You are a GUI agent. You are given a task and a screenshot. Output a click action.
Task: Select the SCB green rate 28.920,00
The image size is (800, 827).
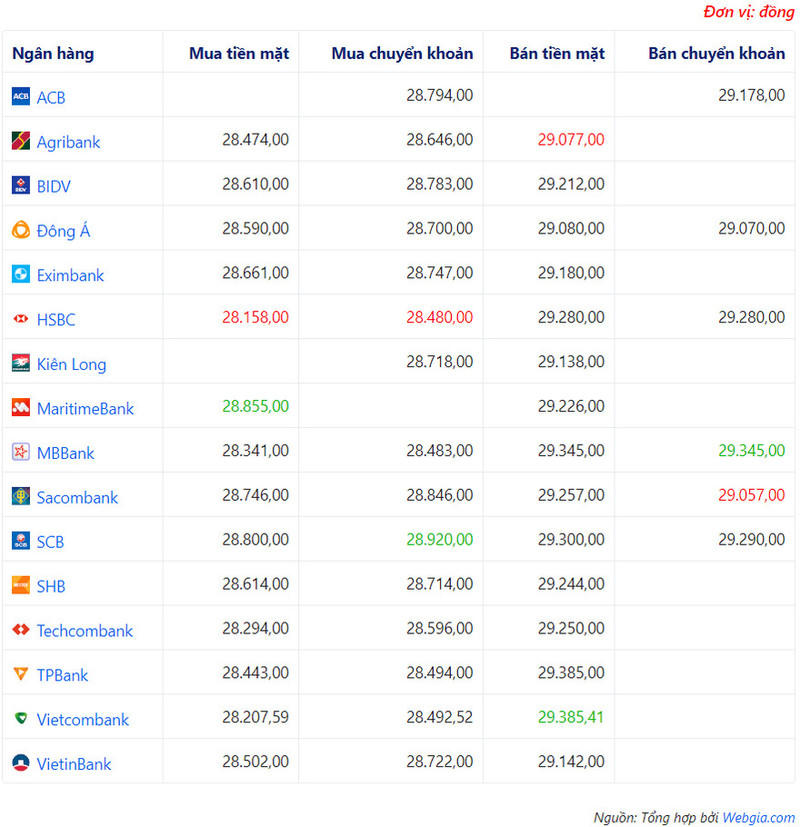tap(439, 539)
